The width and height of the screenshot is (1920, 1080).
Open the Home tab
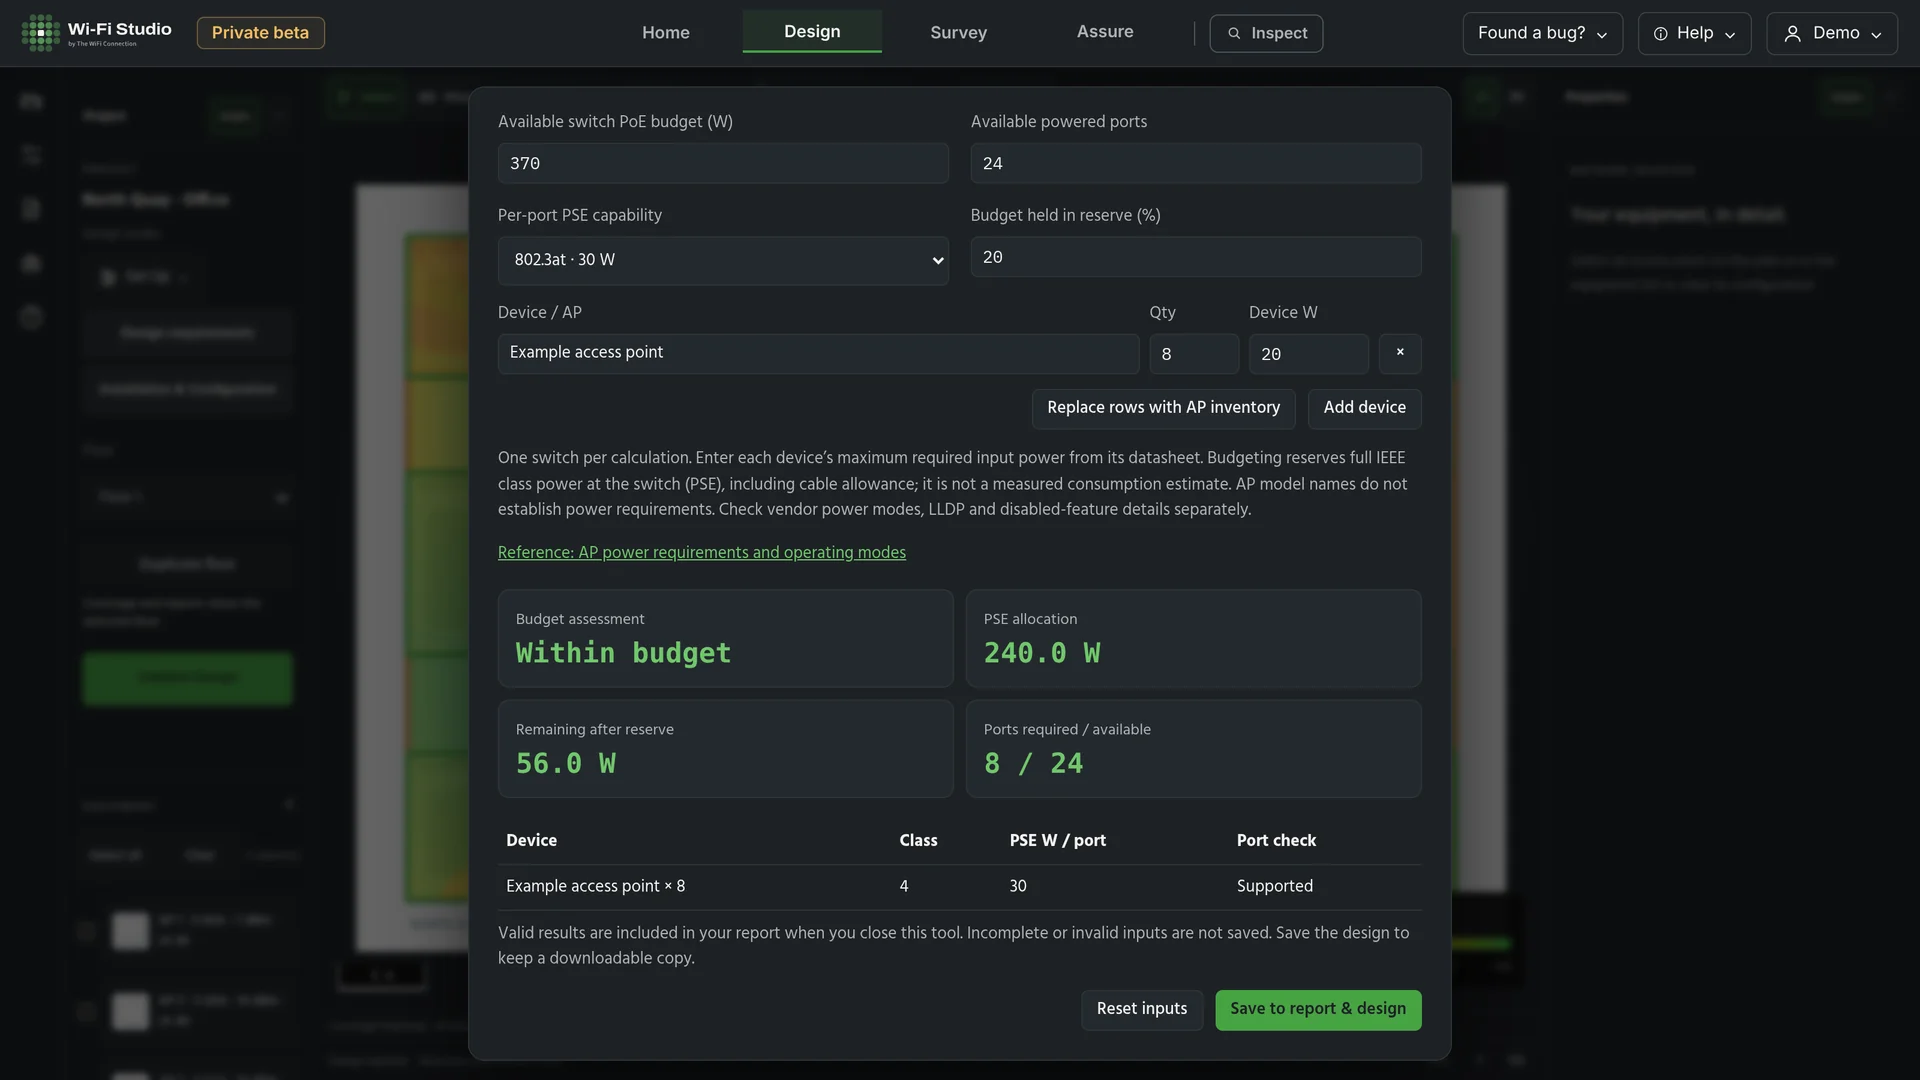(666, 33)
